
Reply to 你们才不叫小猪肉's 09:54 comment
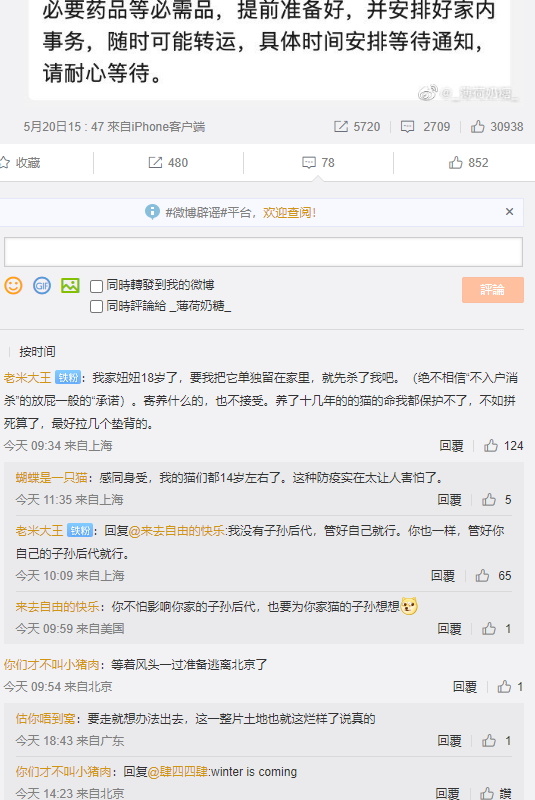pyautogui.click(x=465, y=687)
